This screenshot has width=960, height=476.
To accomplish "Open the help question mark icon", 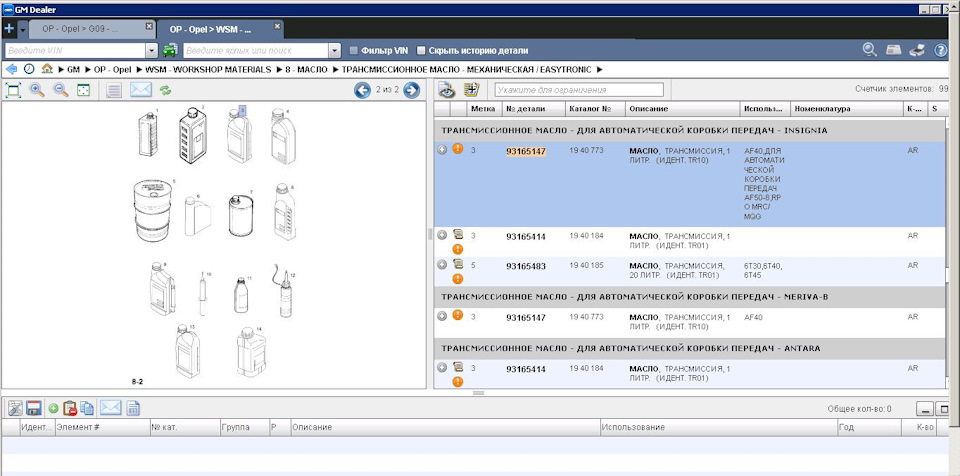I will click(x=941, y=50).
